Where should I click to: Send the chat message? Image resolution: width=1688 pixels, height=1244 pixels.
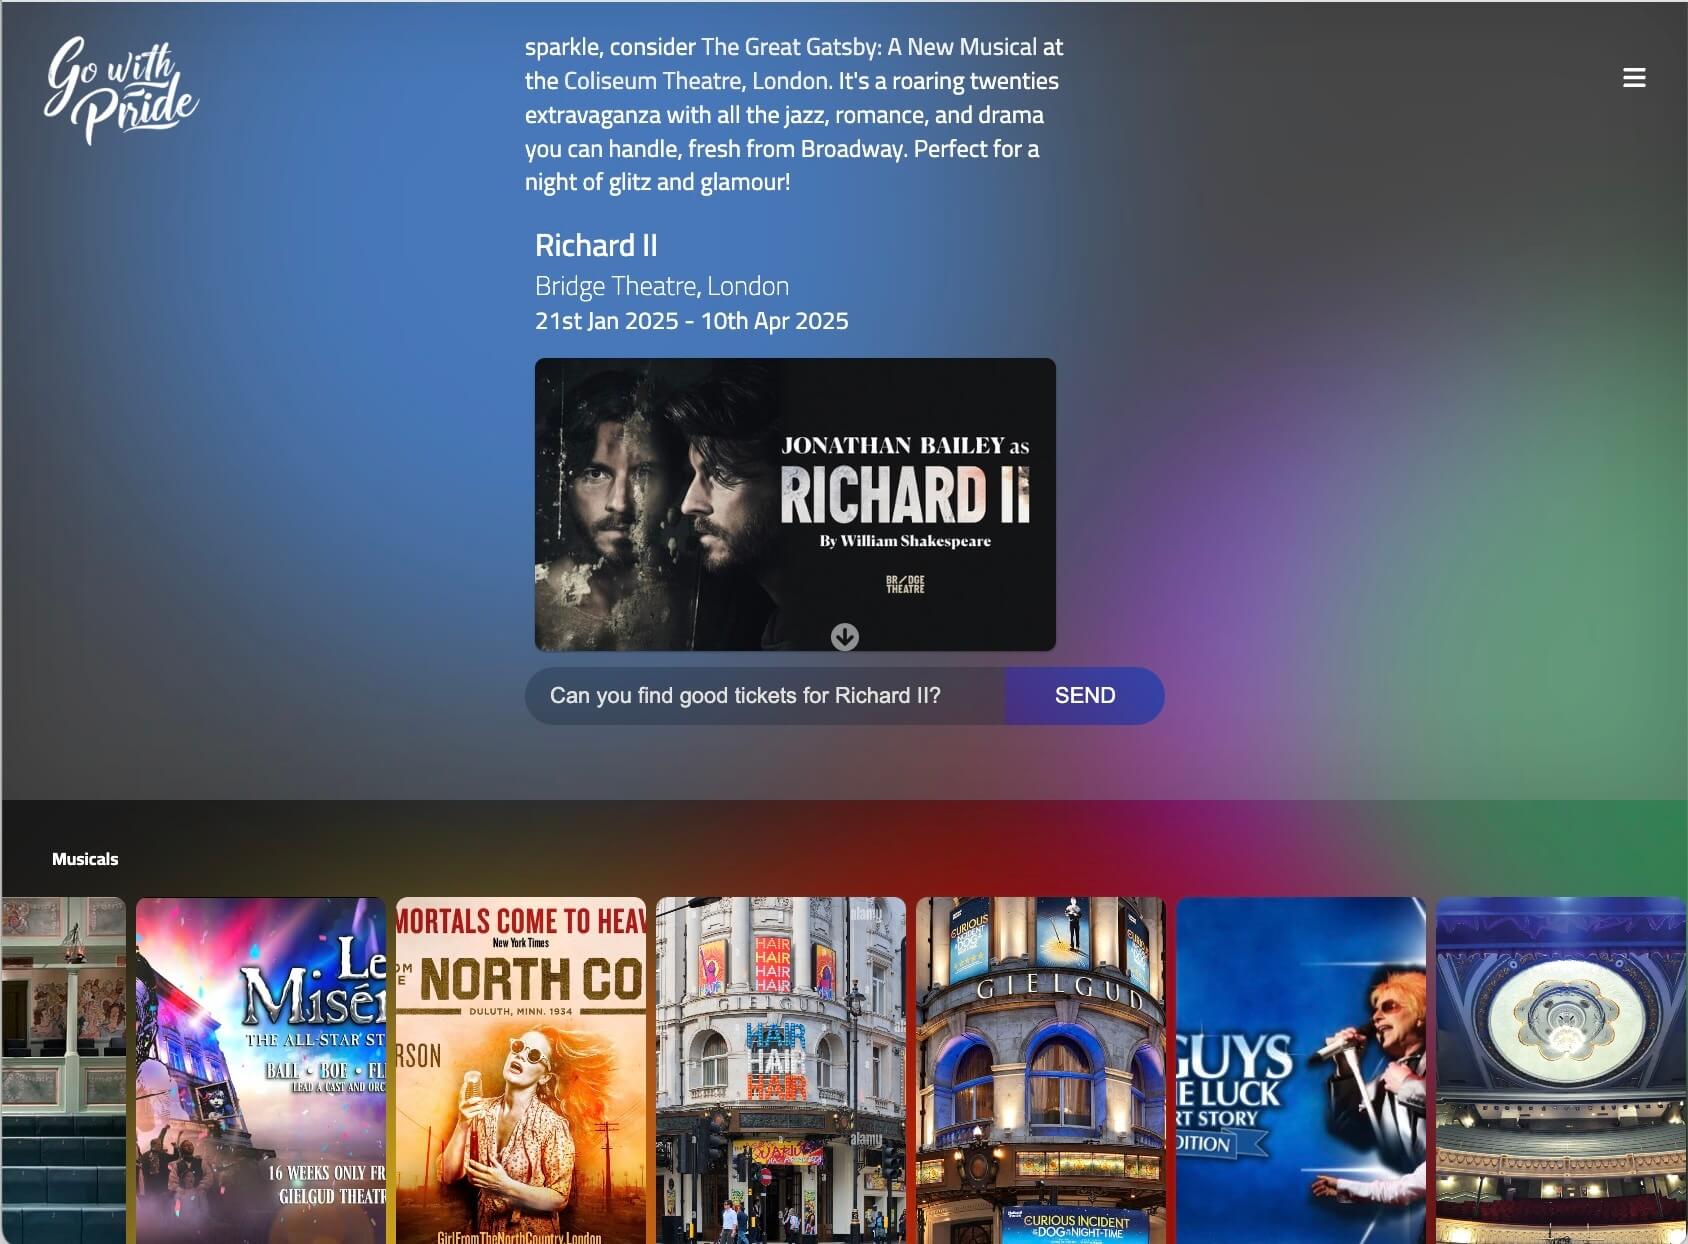coord(1084,696)
